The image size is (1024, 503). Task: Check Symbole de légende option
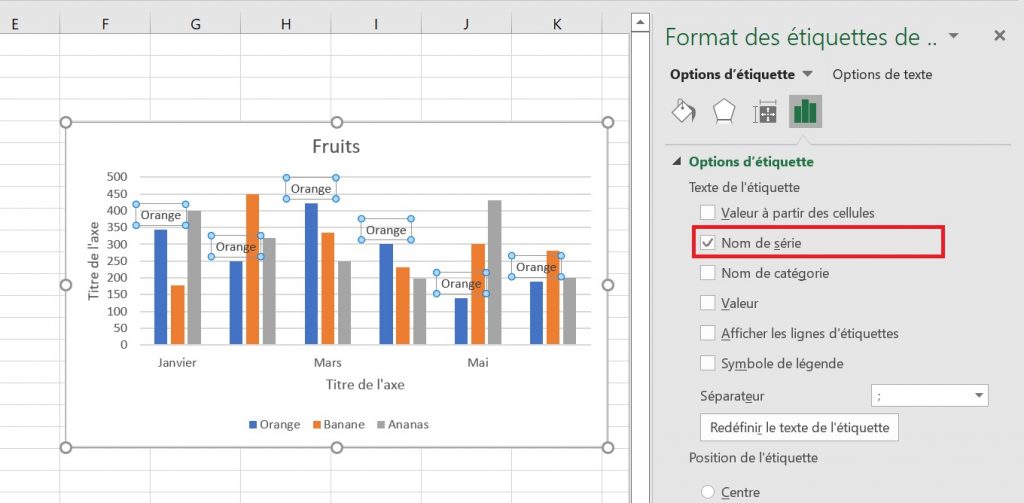coord(707,363)
